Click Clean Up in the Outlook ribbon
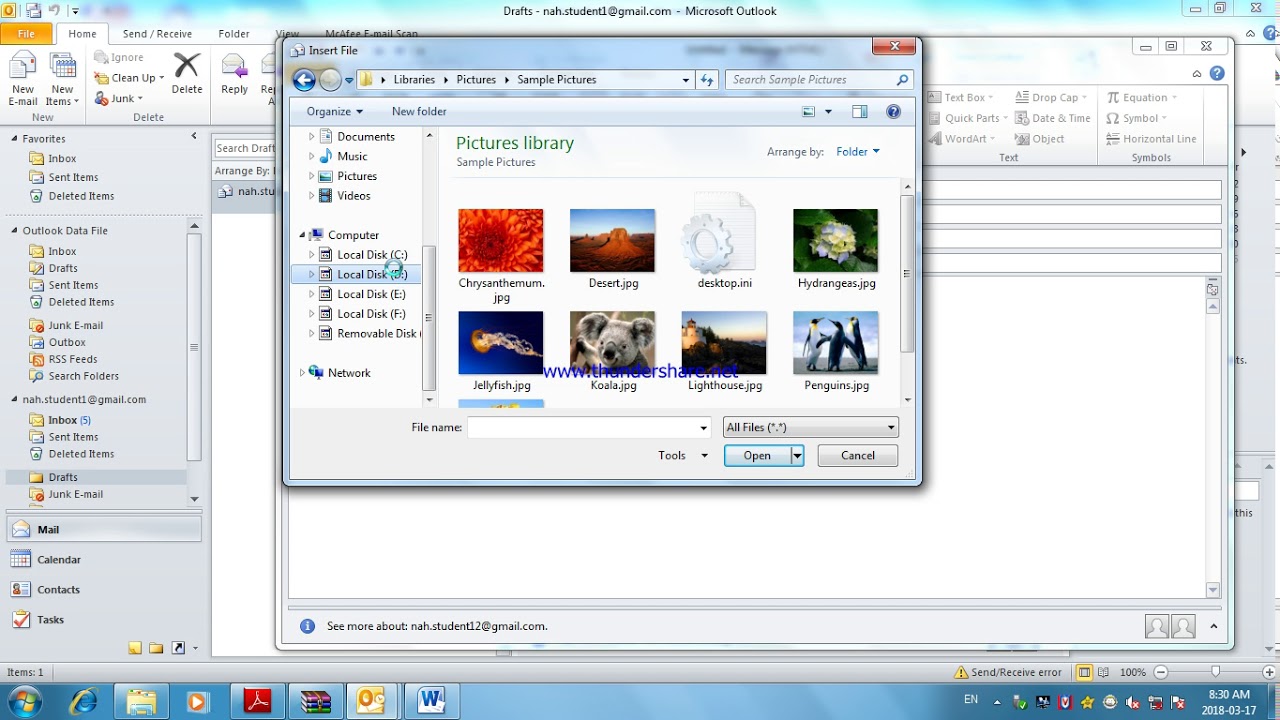The height and width of the screenshot is (720, 1280). (x=130, y=78)
